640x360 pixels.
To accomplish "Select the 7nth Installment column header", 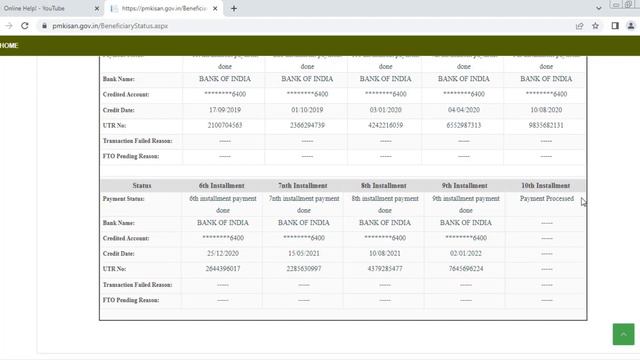I will [303, 186].
